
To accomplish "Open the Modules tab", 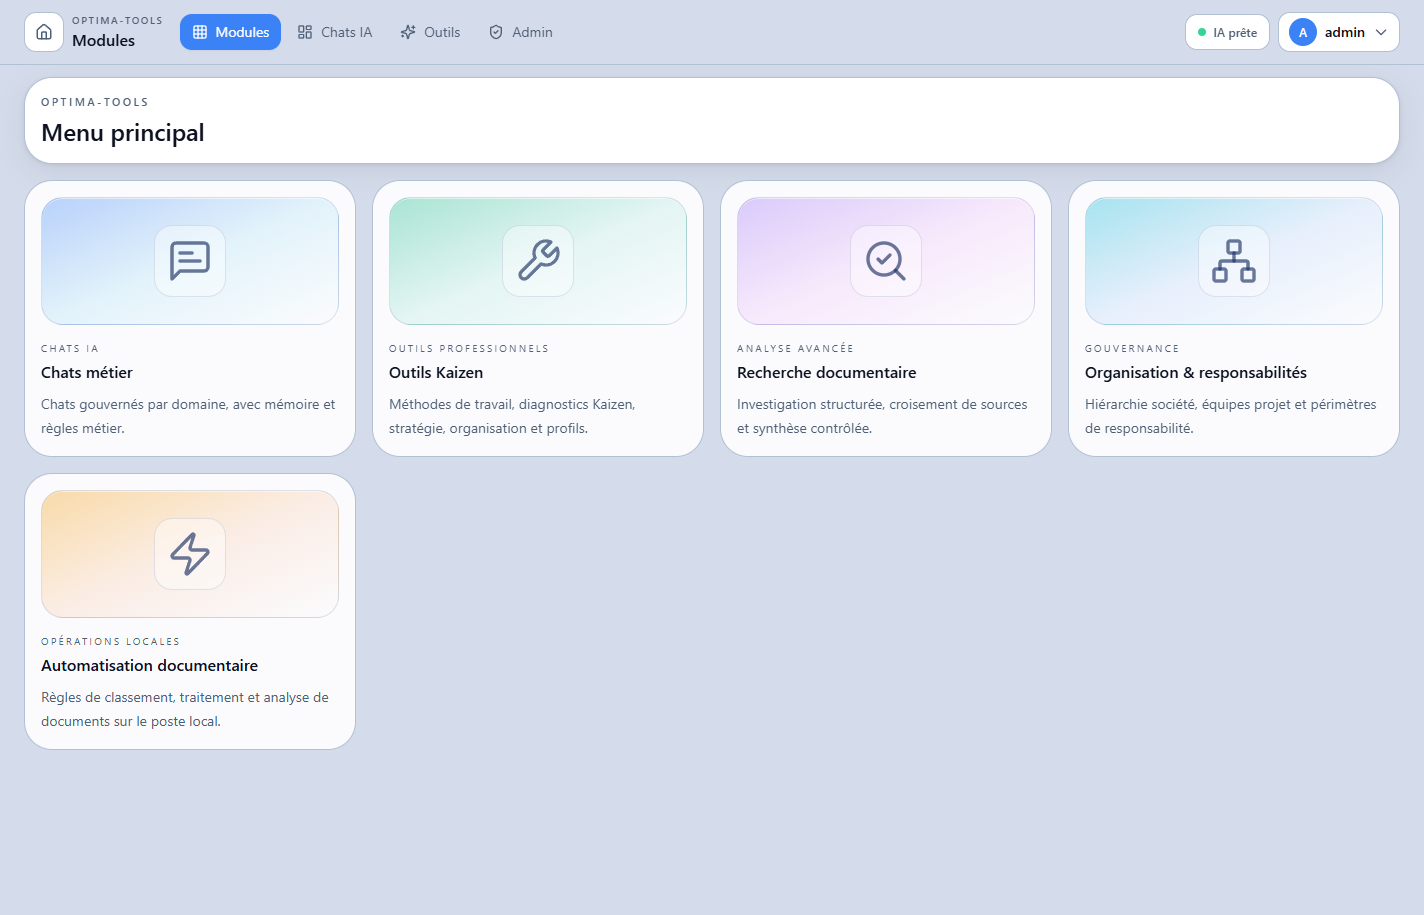I will coord(230,32).
